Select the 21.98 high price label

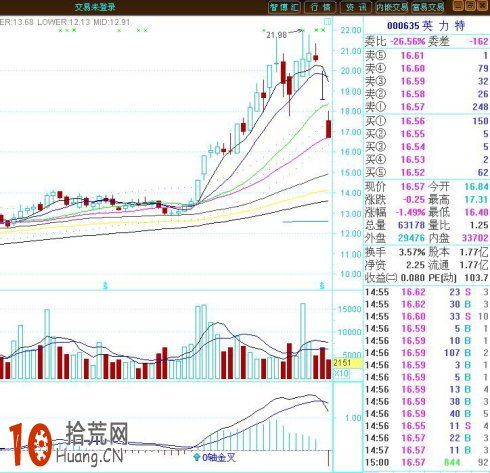[276, 35]
